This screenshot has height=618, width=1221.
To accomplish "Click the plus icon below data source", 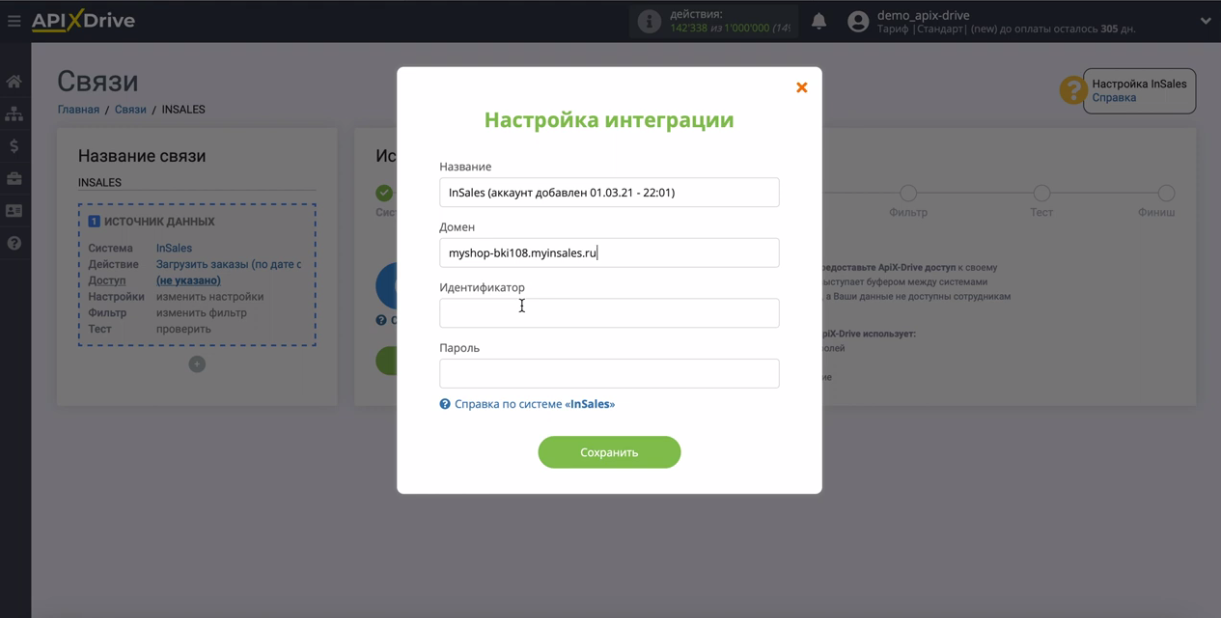I will click(197, 364).
